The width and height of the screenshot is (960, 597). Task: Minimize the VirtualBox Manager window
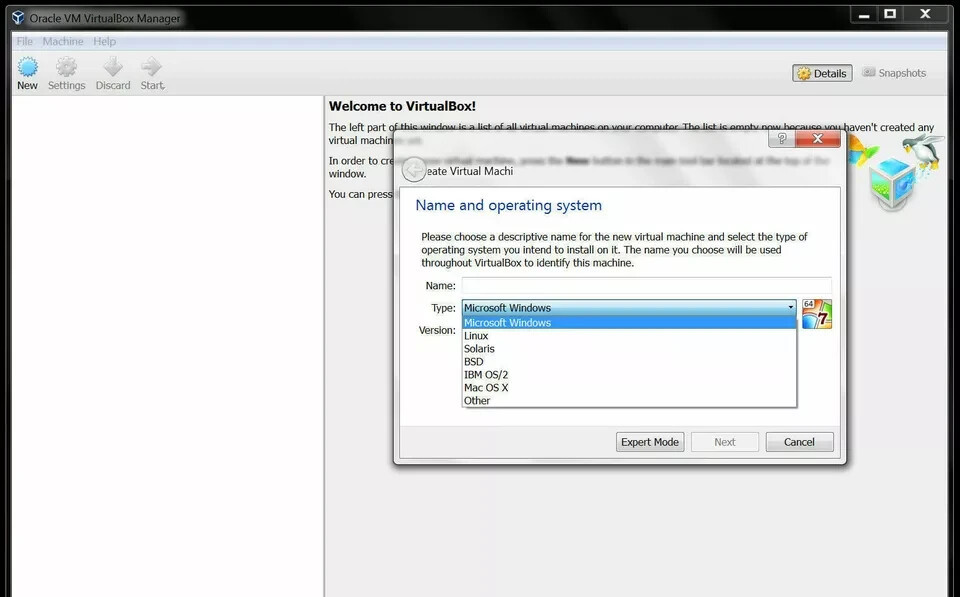coord(864,15)
